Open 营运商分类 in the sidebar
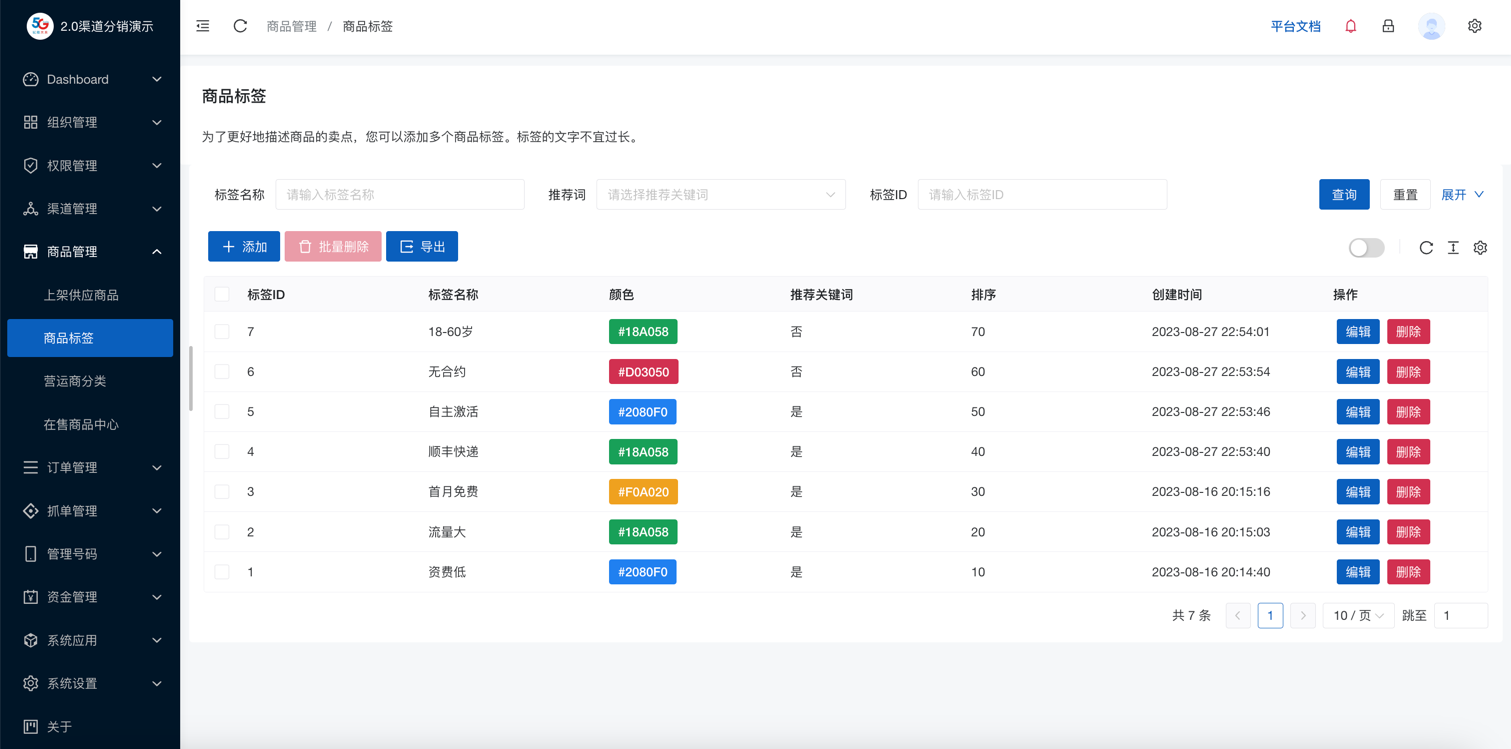 [x=75, y=381]
